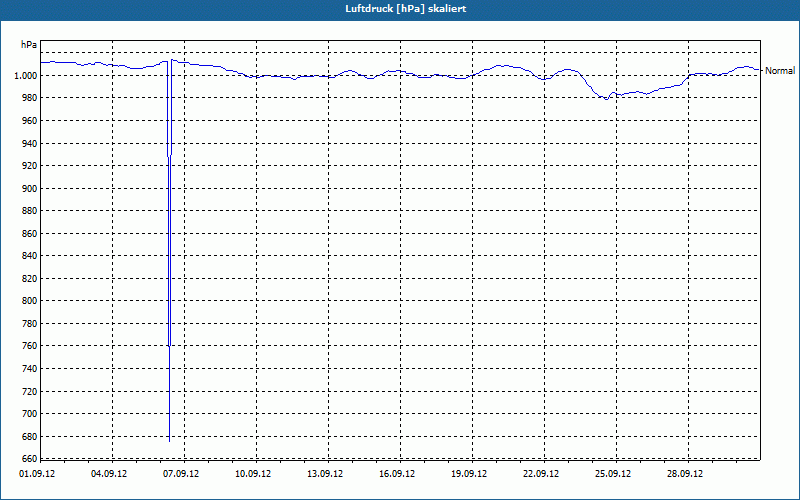Select the '680' y-axis value

30,437
